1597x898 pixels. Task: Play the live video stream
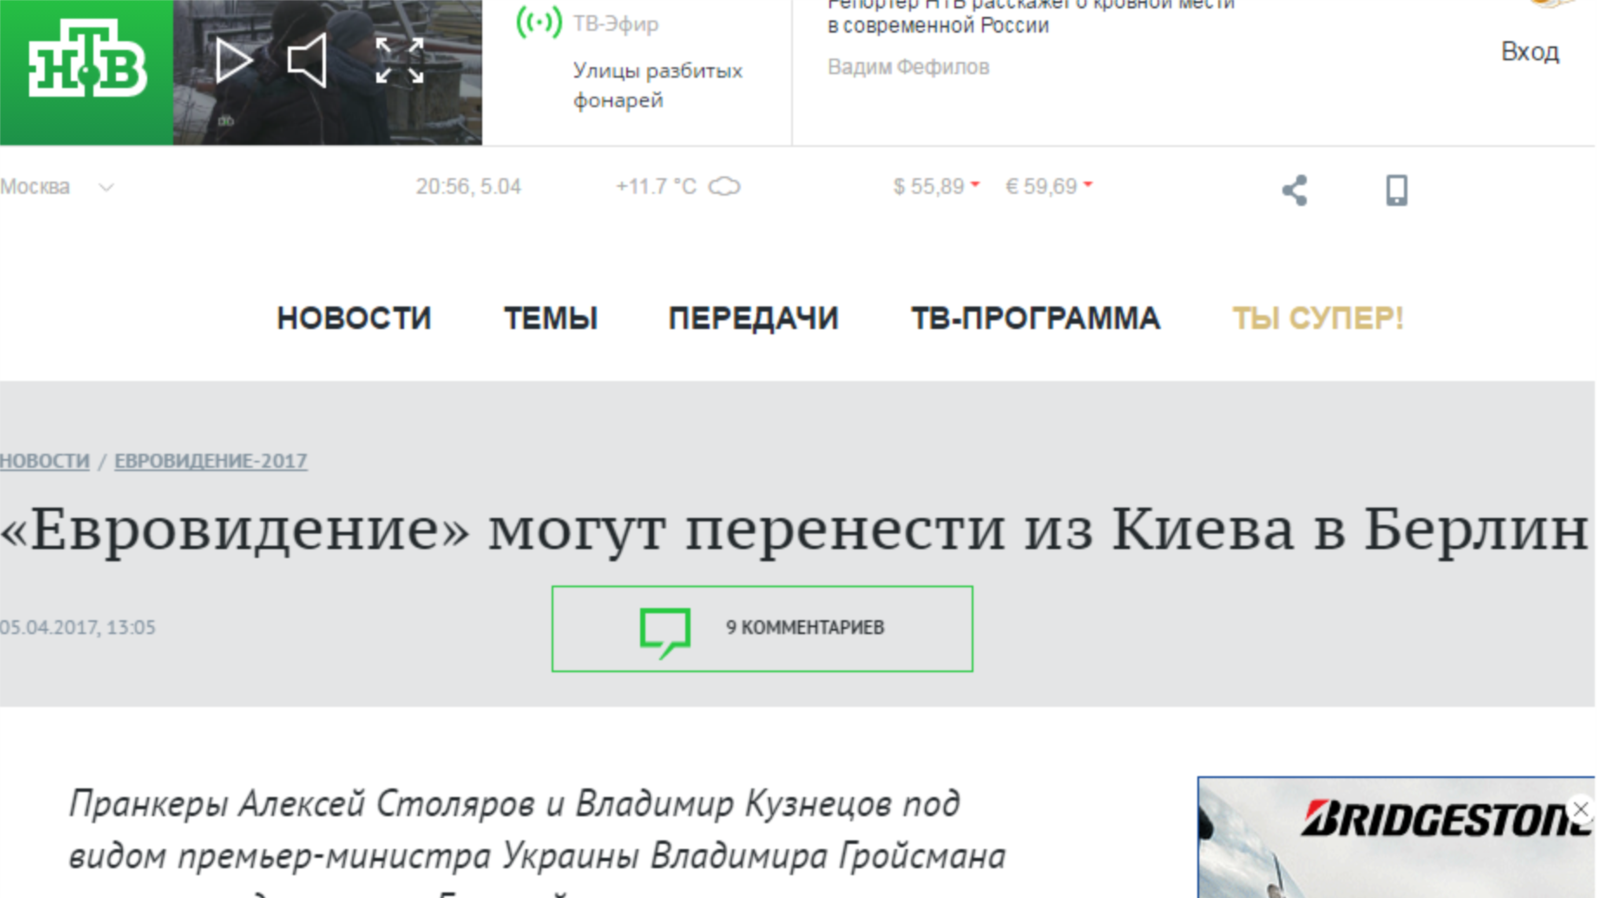234,61
